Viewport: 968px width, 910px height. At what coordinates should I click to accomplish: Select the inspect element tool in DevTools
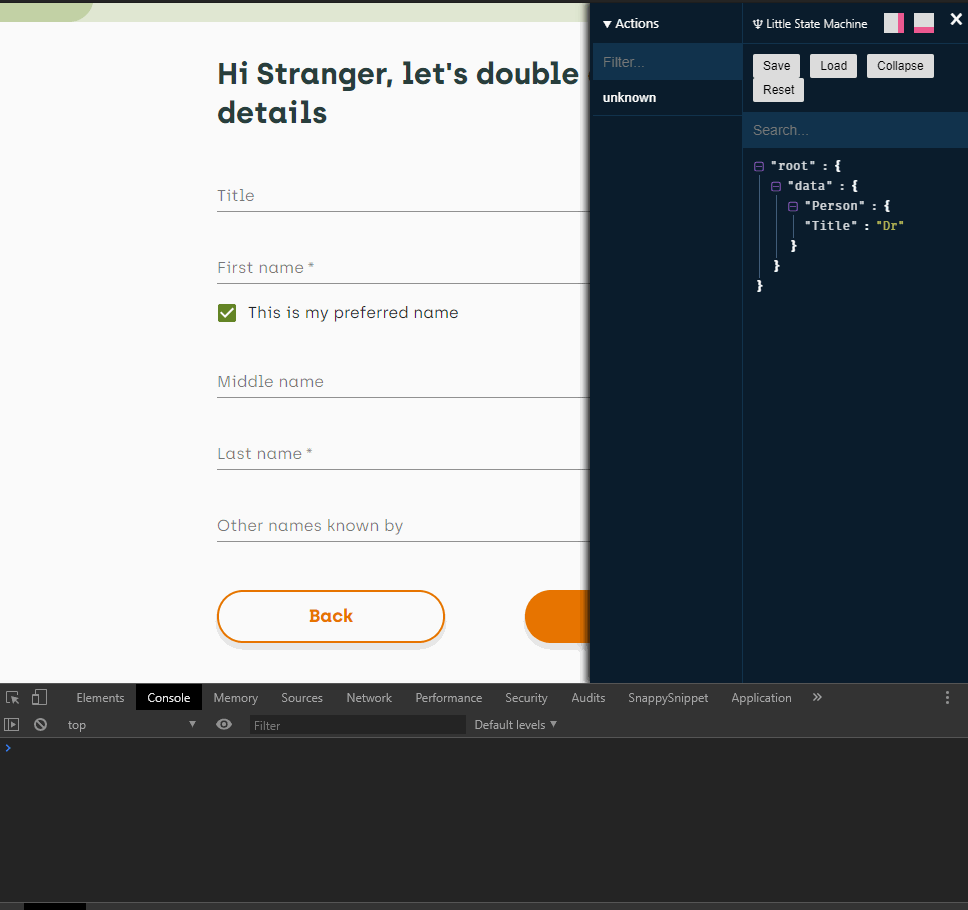coord(12,697)
